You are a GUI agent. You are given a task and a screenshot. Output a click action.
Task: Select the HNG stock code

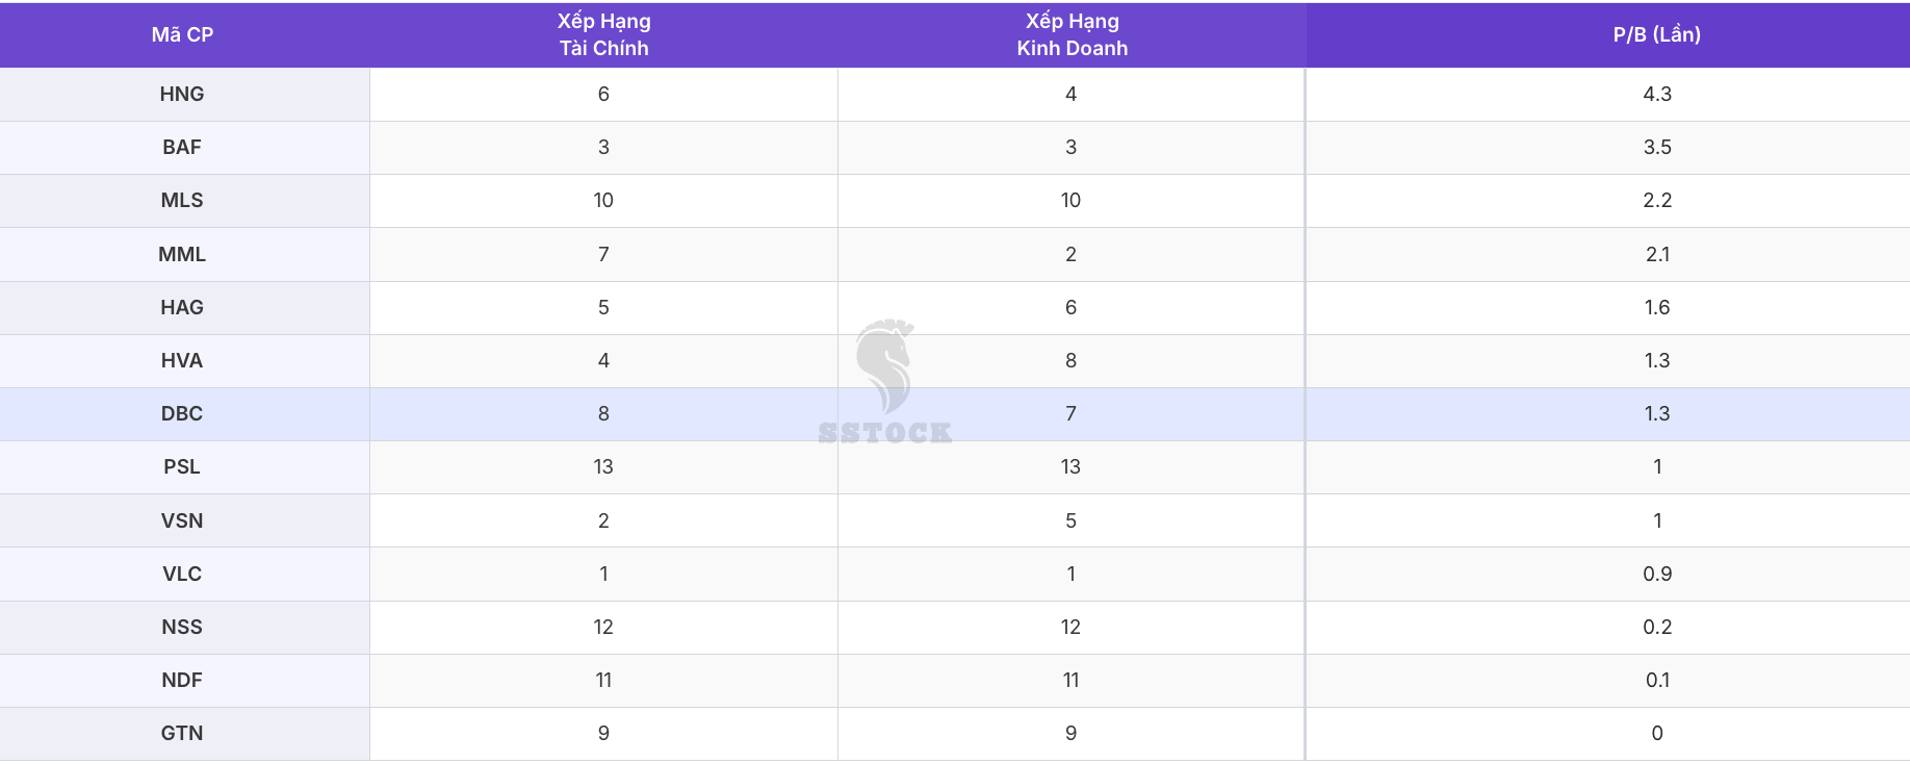(x=182, y=94)
